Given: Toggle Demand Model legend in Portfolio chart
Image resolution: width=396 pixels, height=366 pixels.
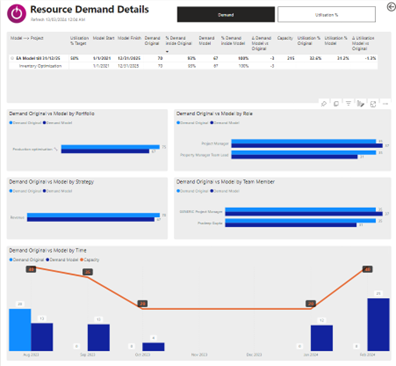Looking at the screenshot, I should [x=58, y=123].
